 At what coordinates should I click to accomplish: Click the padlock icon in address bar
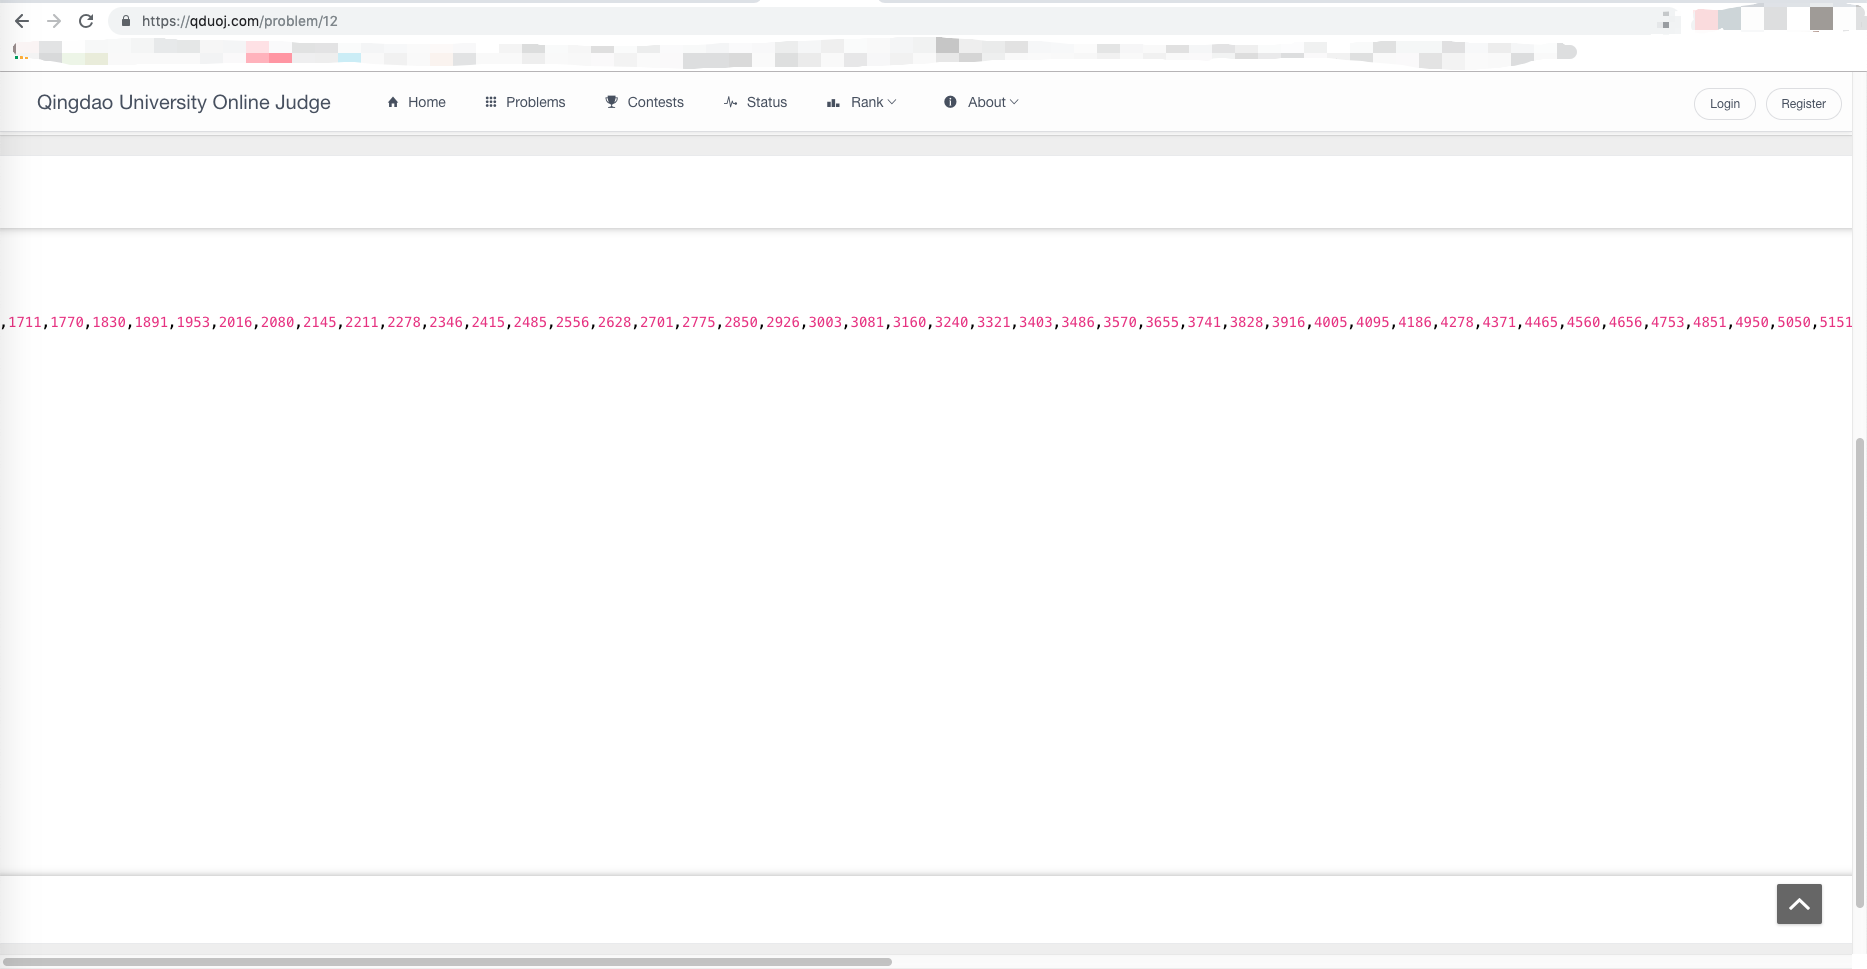[x=126, y=20]
